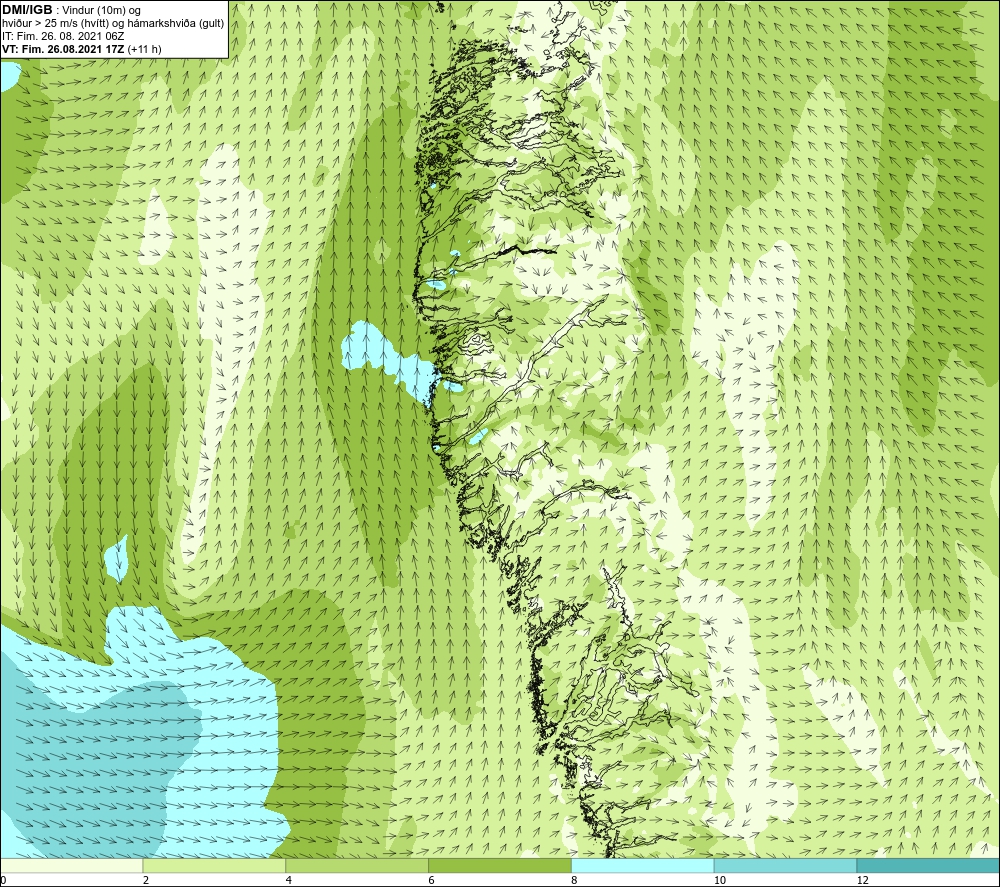Click the 'hviður > 25 m/s (hvítt)' line
This screenshot has height=887, width=1000.
57,24
